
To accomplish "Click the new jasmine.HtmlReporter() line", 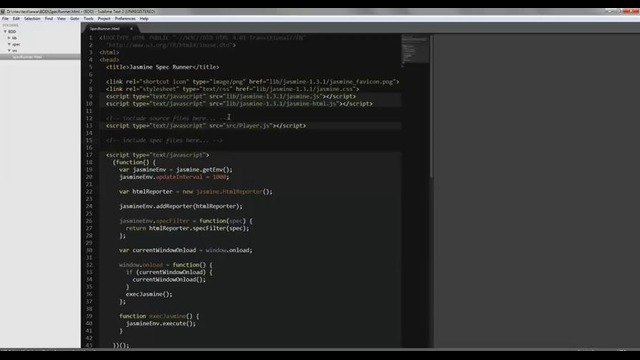I will [196, 191].
